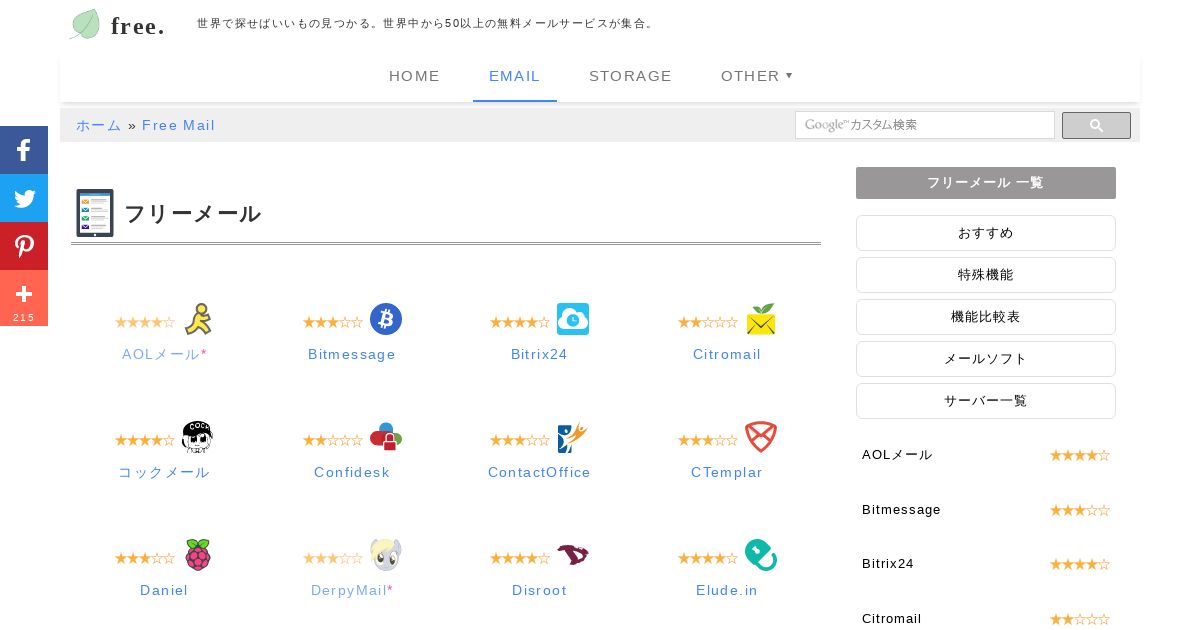Click the Cock mail face icon
Viewport: 1200px width, 630px height.
coord(197,437)
